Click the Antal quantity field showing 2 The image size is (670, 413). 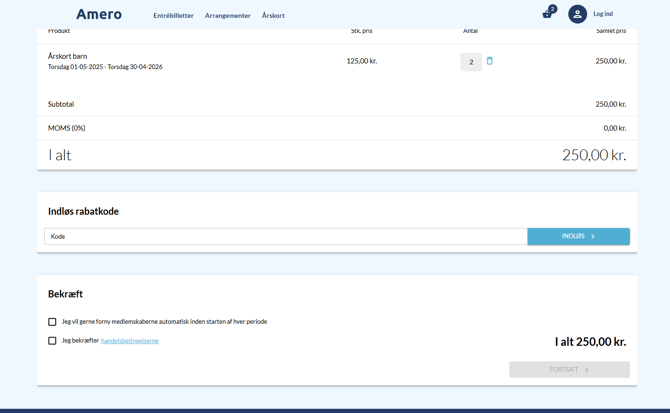[x=471, y=62]
